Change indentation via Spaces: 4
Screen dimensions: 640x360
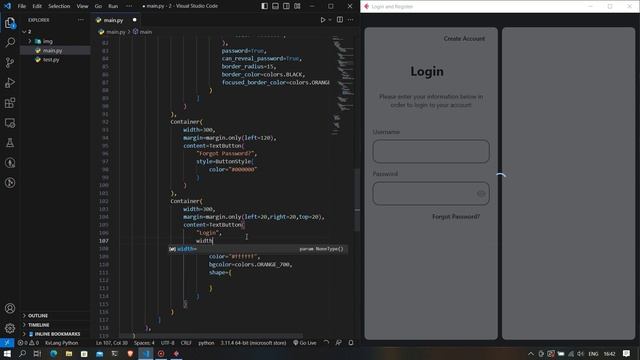pyautogui.click(x=144, y=343)
